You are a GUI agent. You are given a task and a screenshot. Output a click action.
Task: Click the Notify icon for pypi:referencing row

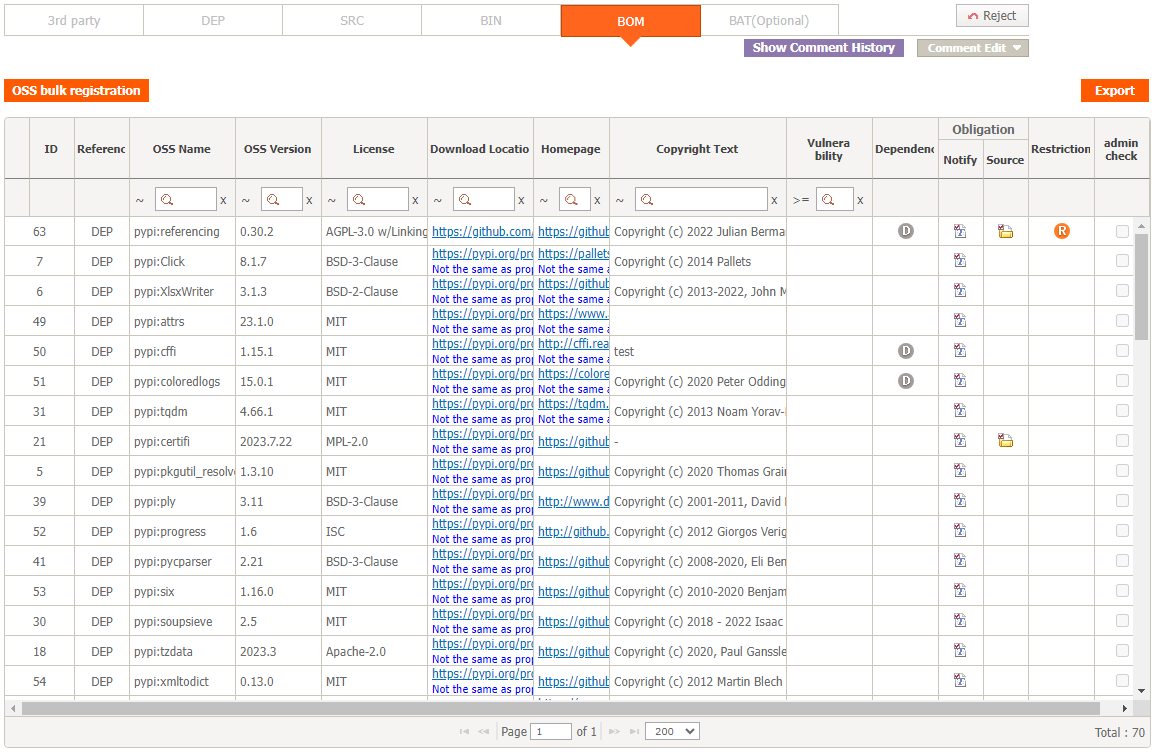click(x=960, y=232)
